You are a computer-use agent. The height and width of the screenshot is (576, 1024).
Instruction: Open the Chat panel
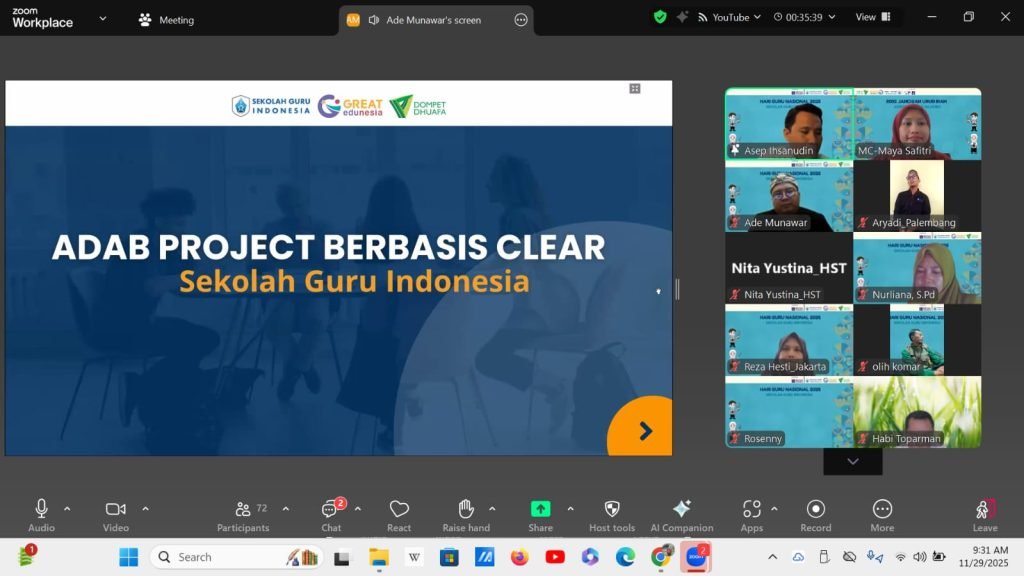[331, 510]
